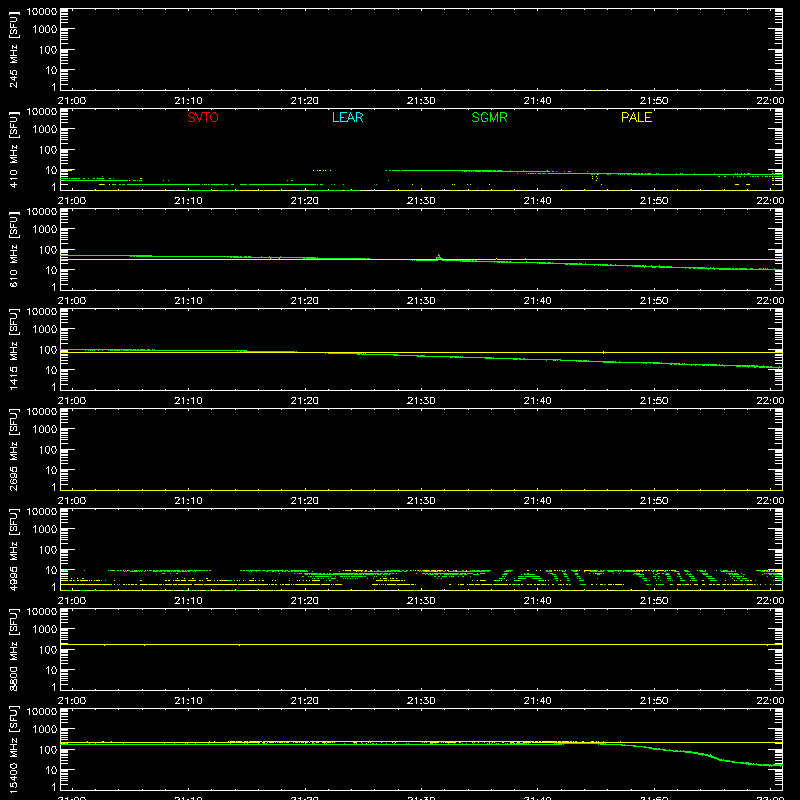Click the 21:20 time label below 4995 MHz panel

[x=305, y=601]
